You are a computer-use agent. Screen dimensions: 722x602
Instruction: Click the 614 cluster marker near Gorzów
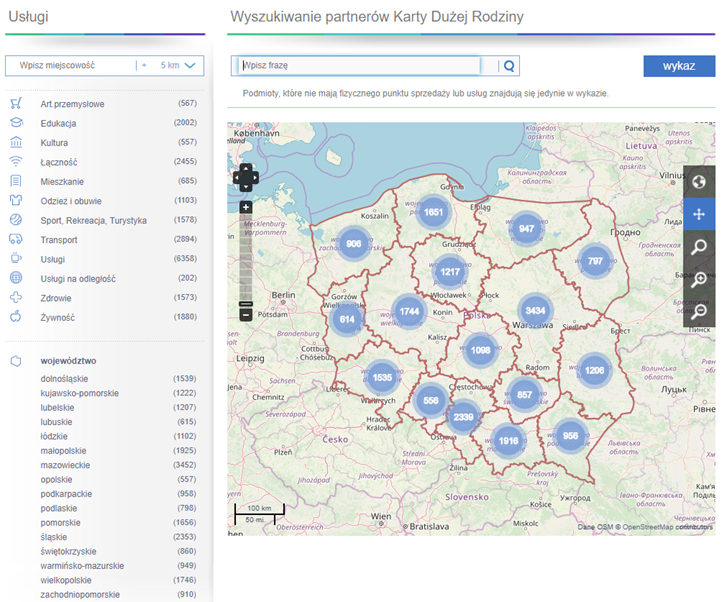point(347,319)
